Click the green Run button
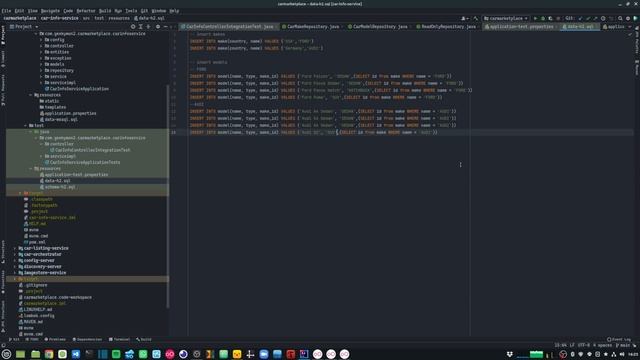 [535, 18]
